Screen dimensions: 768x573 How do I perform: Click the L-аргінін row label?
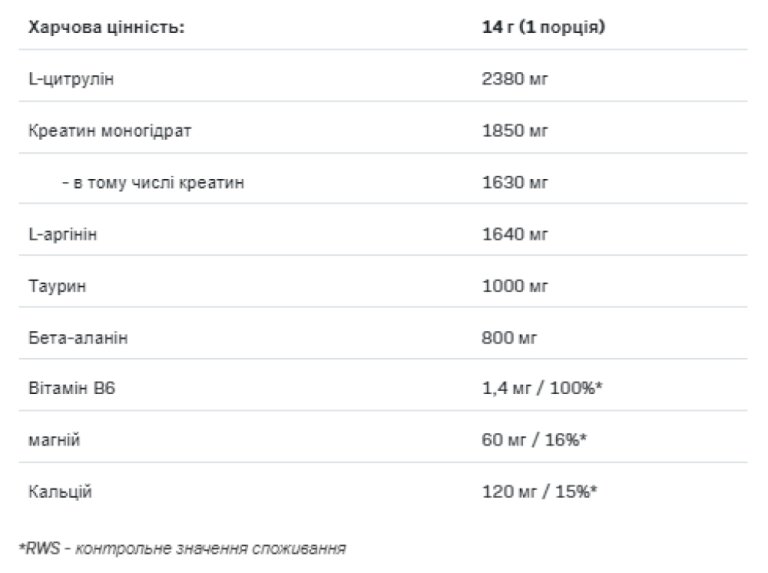point(64,234)
